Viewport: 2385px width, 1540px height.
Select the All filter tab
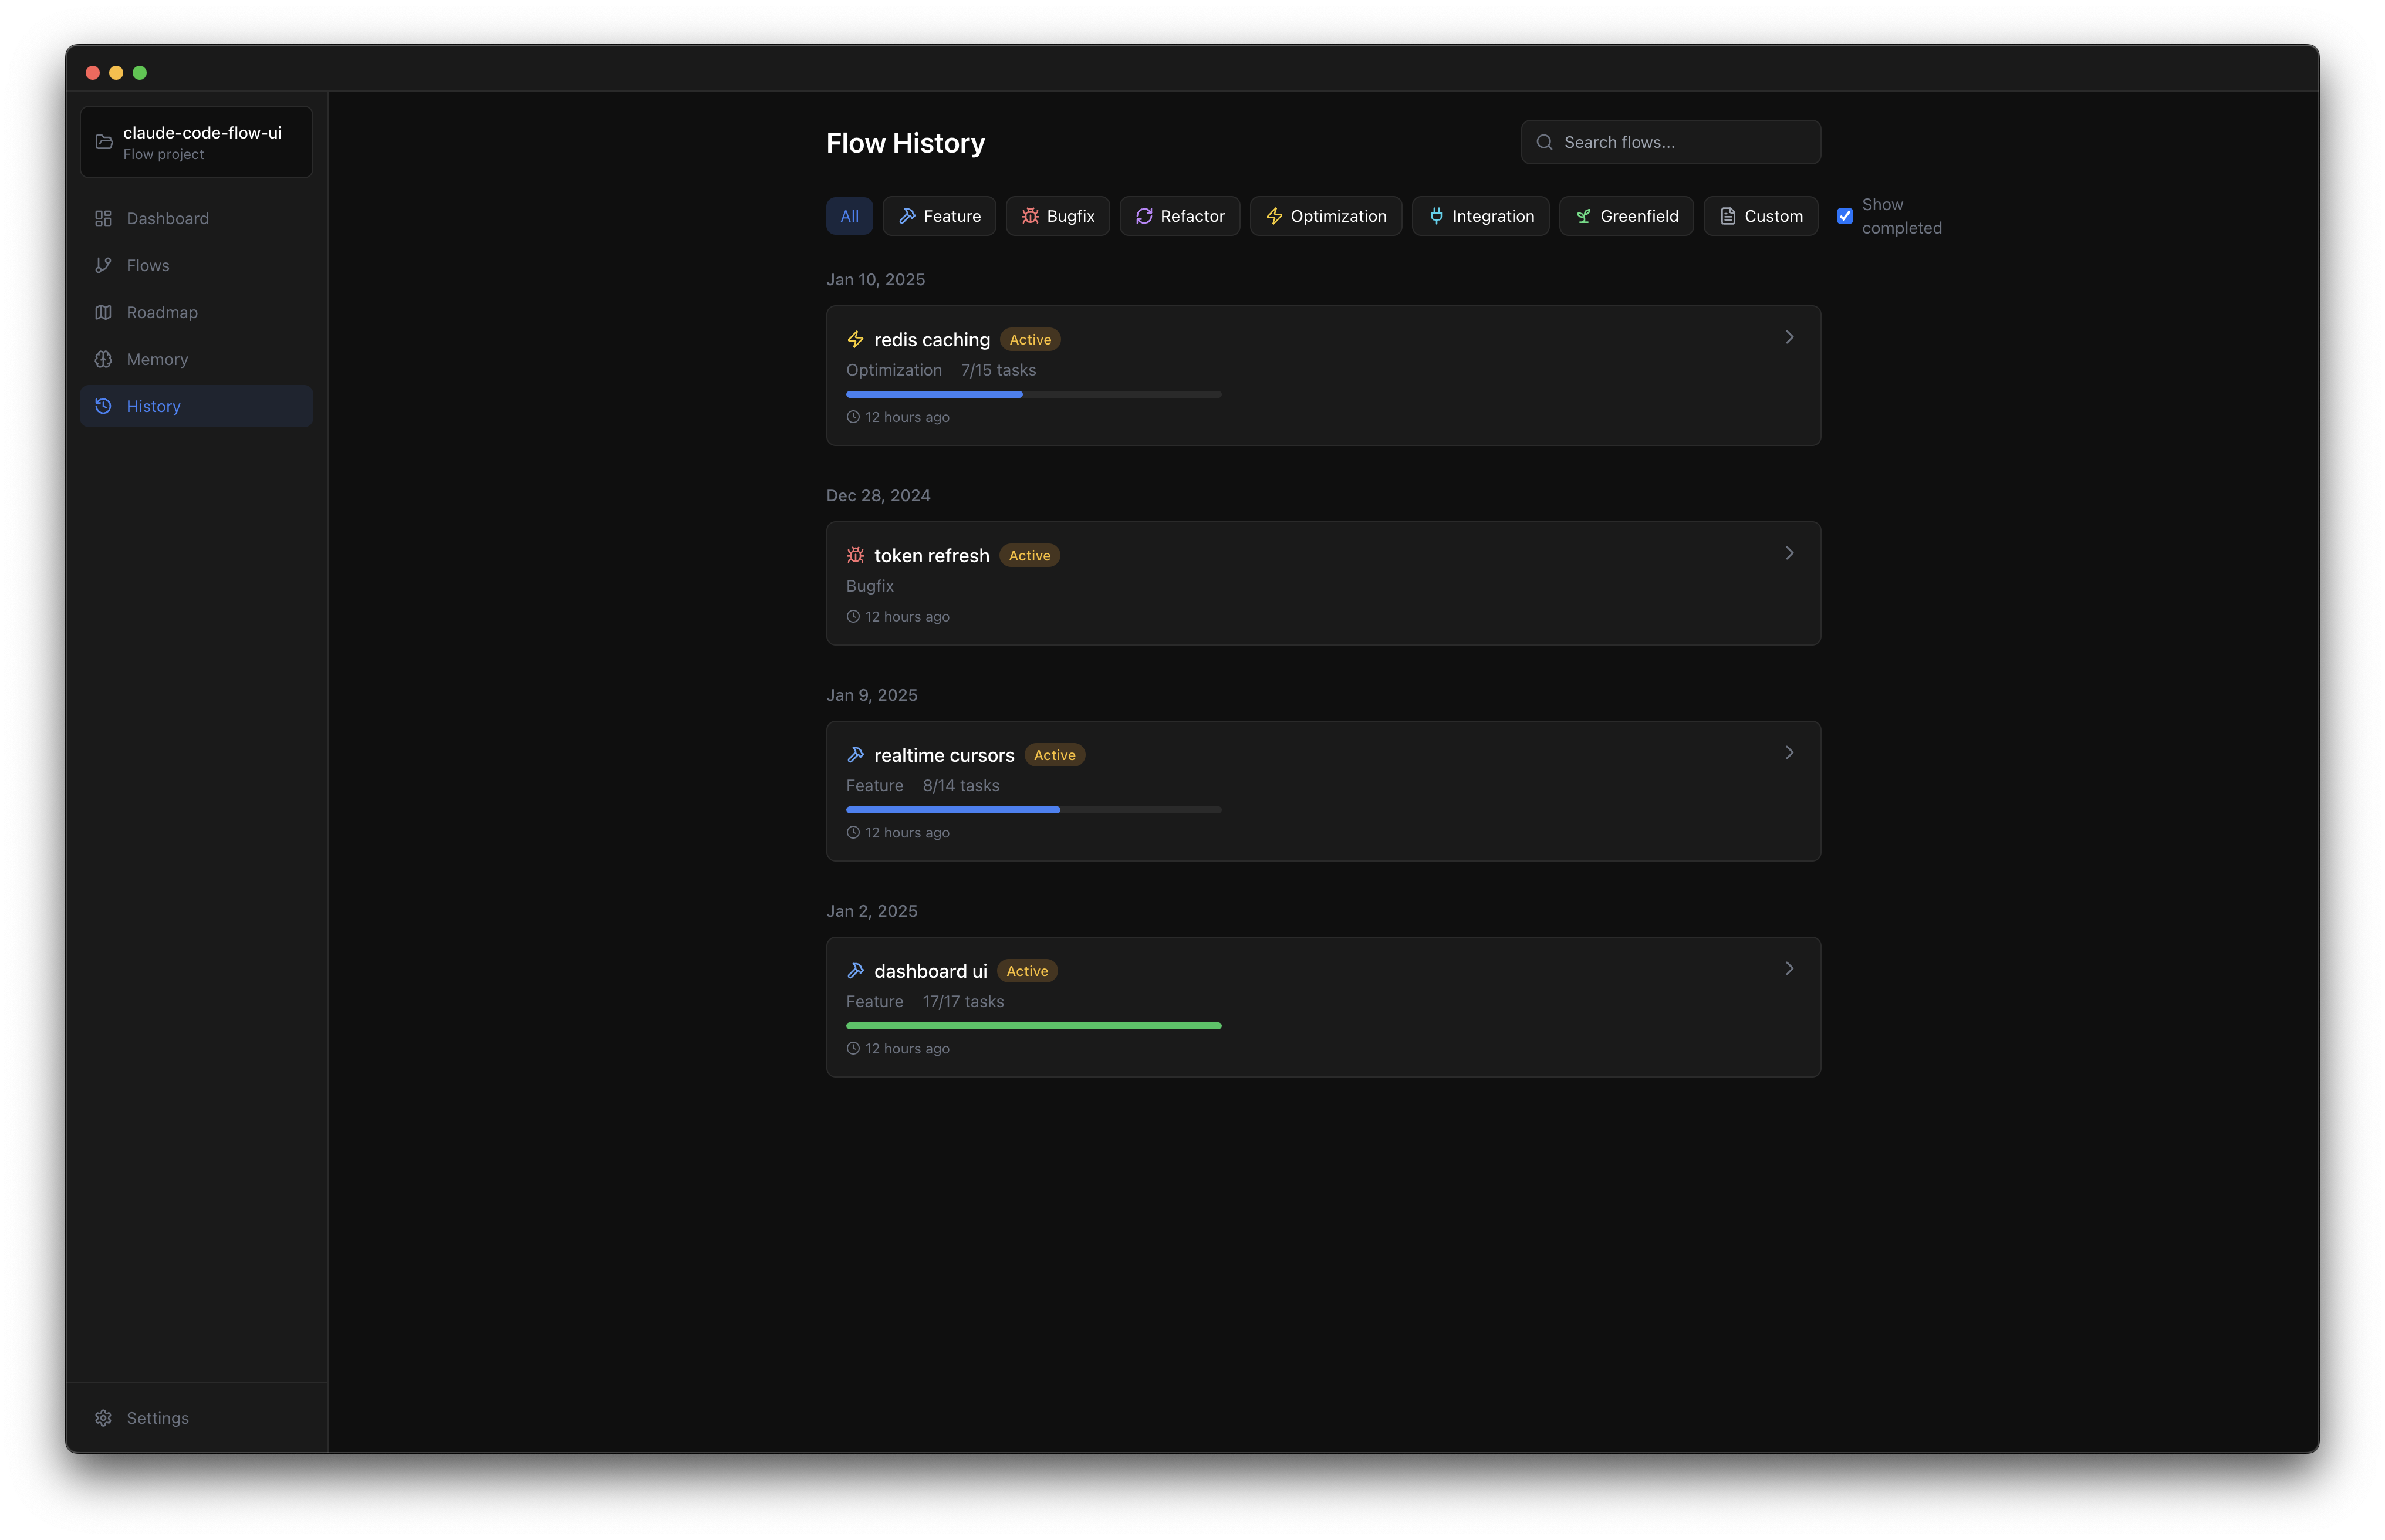849,216
